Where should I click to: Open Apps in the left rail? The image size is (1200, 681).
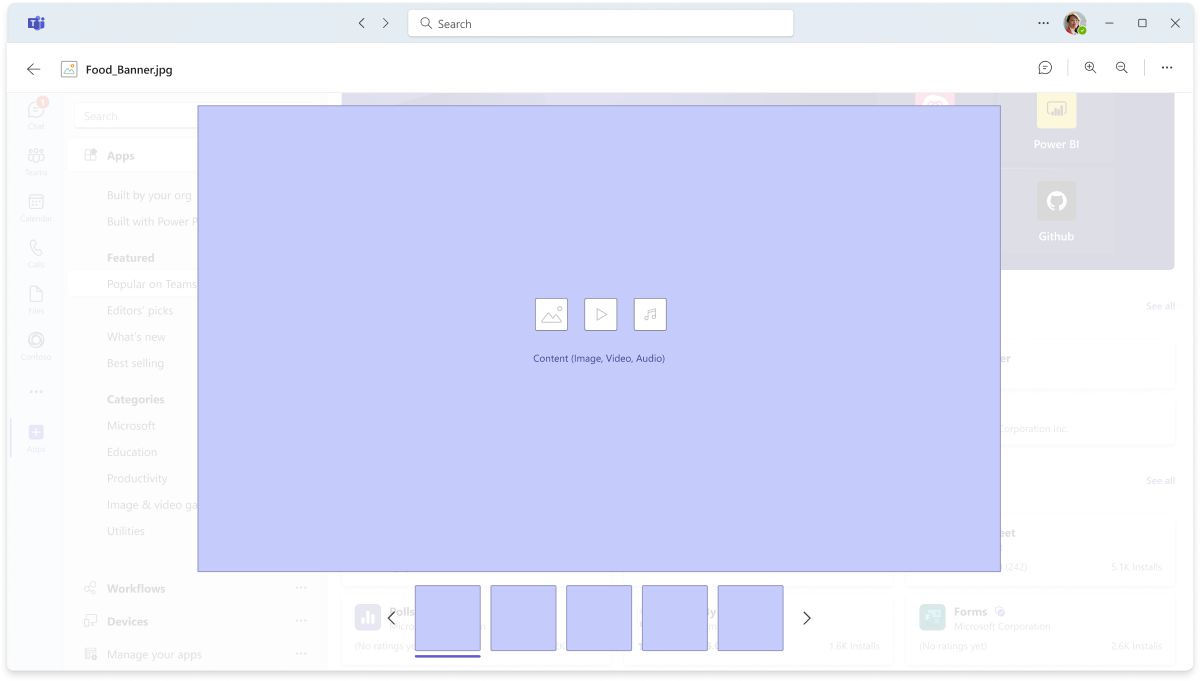click(x=36, y=438)
